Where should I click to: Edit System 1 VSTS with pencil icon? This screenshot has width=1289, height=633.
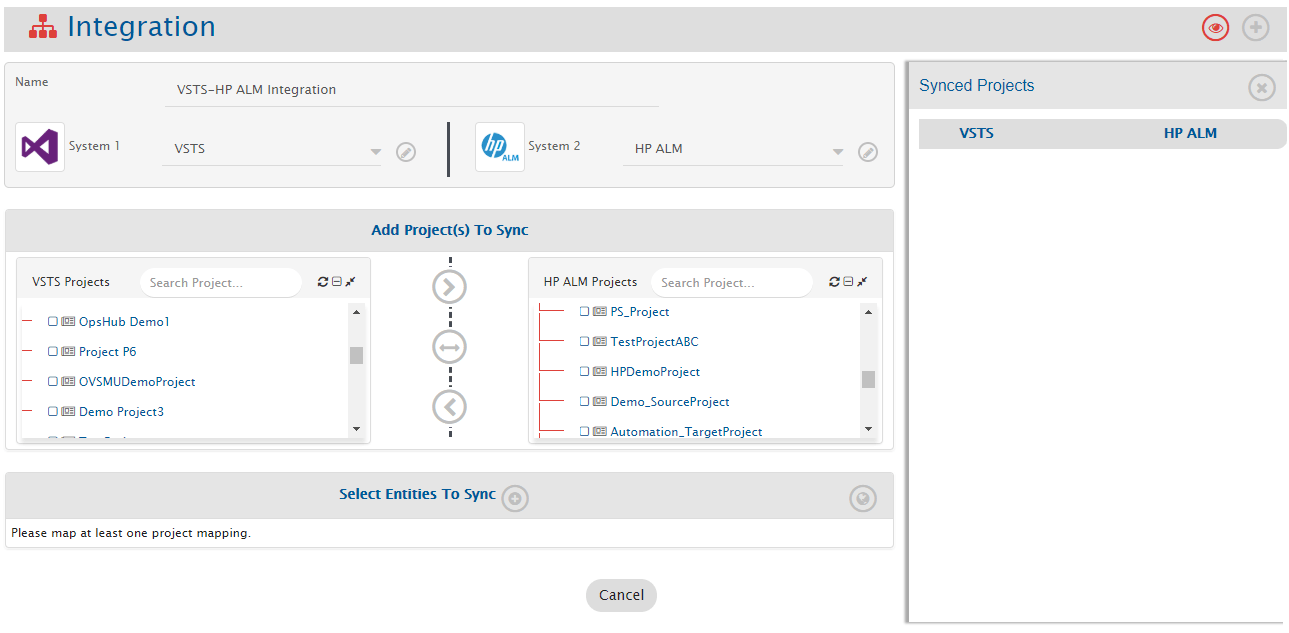(x=406, y=152)
